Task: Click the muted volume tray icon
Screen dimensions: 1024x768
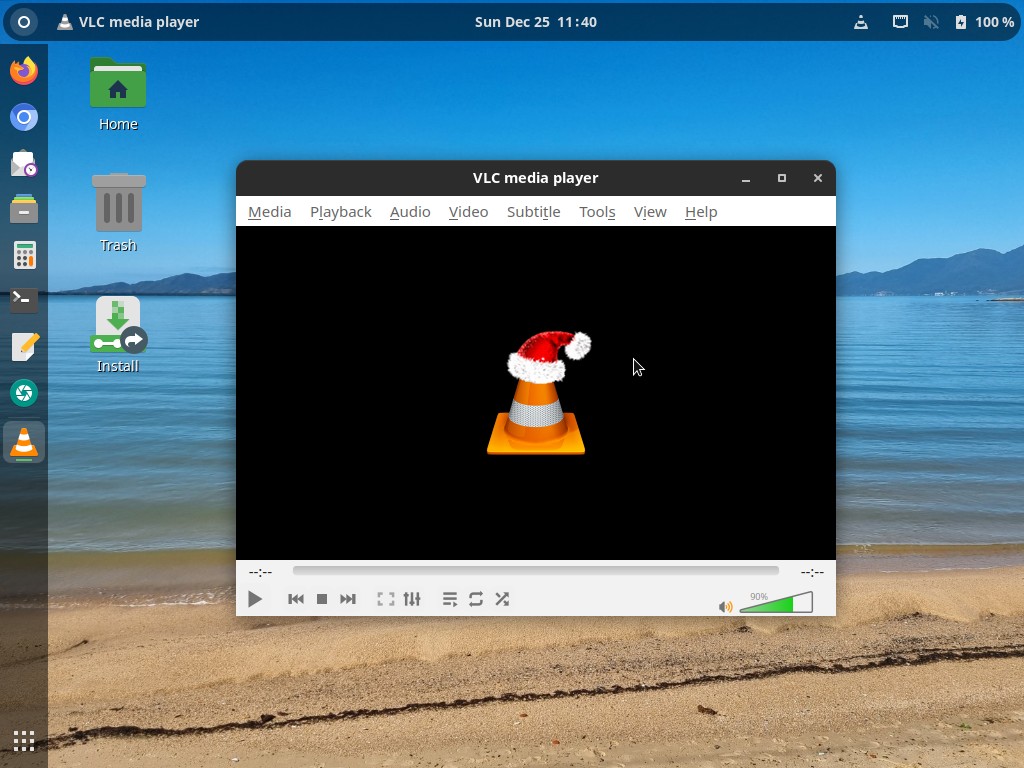Action: (931, 22)
